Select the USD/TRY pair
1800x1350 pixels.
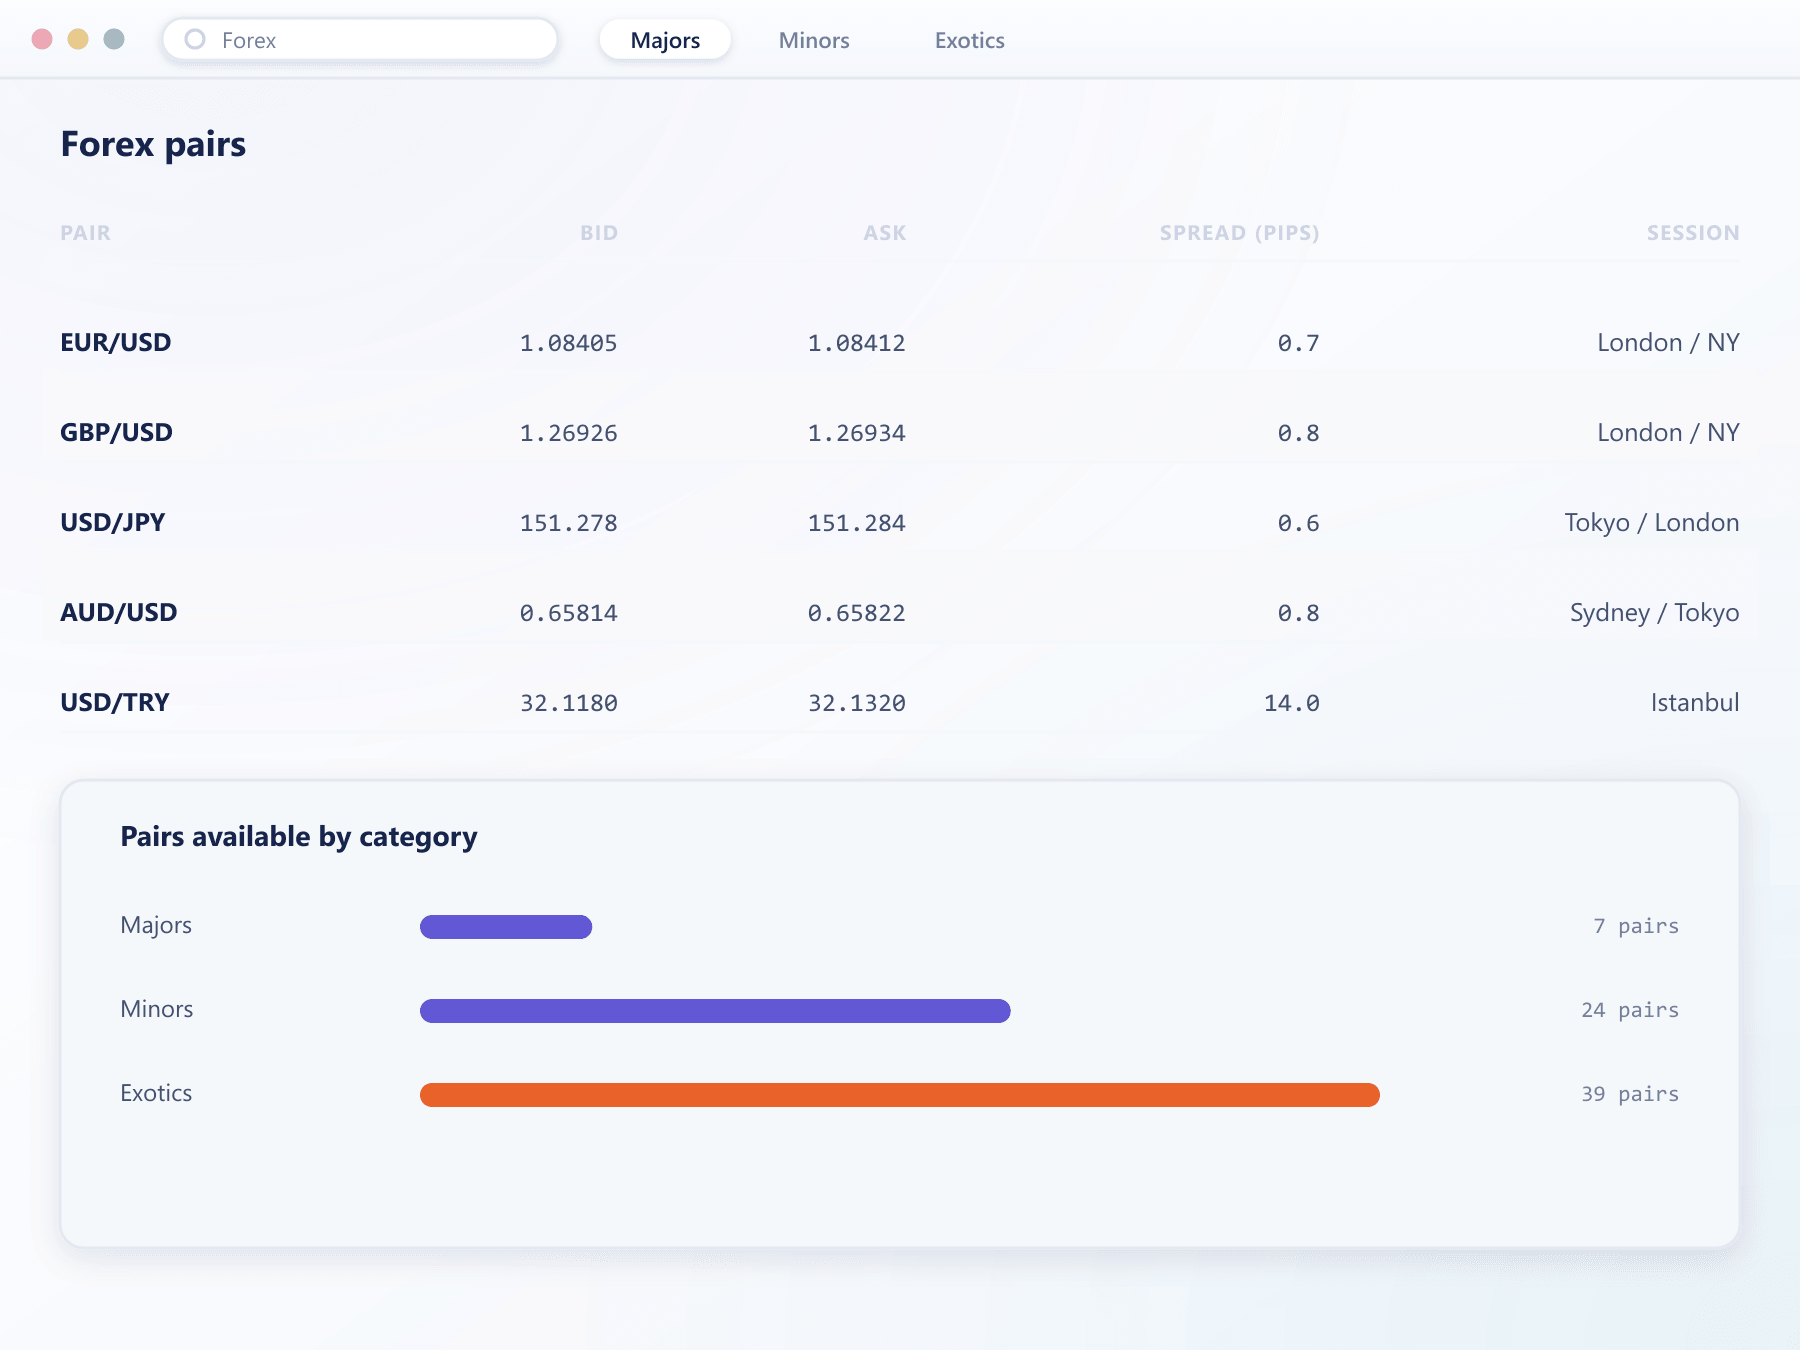[115, 703]
